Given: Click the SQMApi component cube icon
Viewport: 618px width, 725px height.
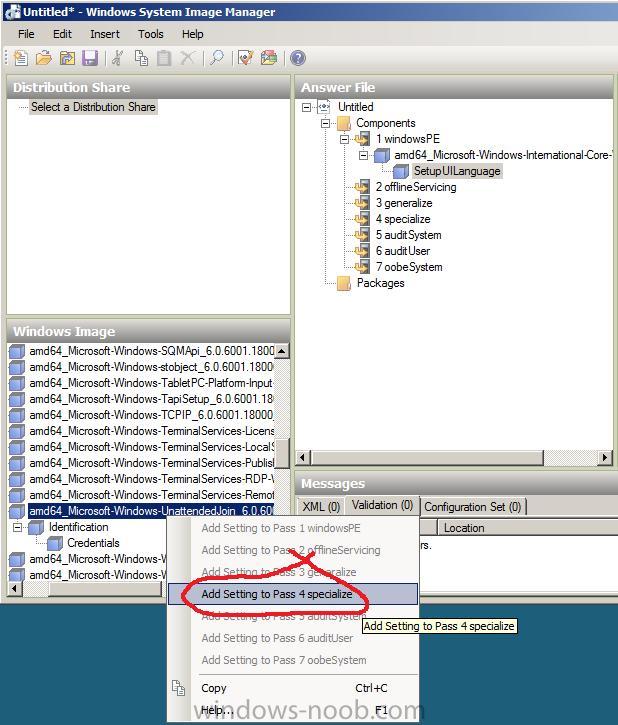Looking at the screenshot, I should [x=17, y=351].
